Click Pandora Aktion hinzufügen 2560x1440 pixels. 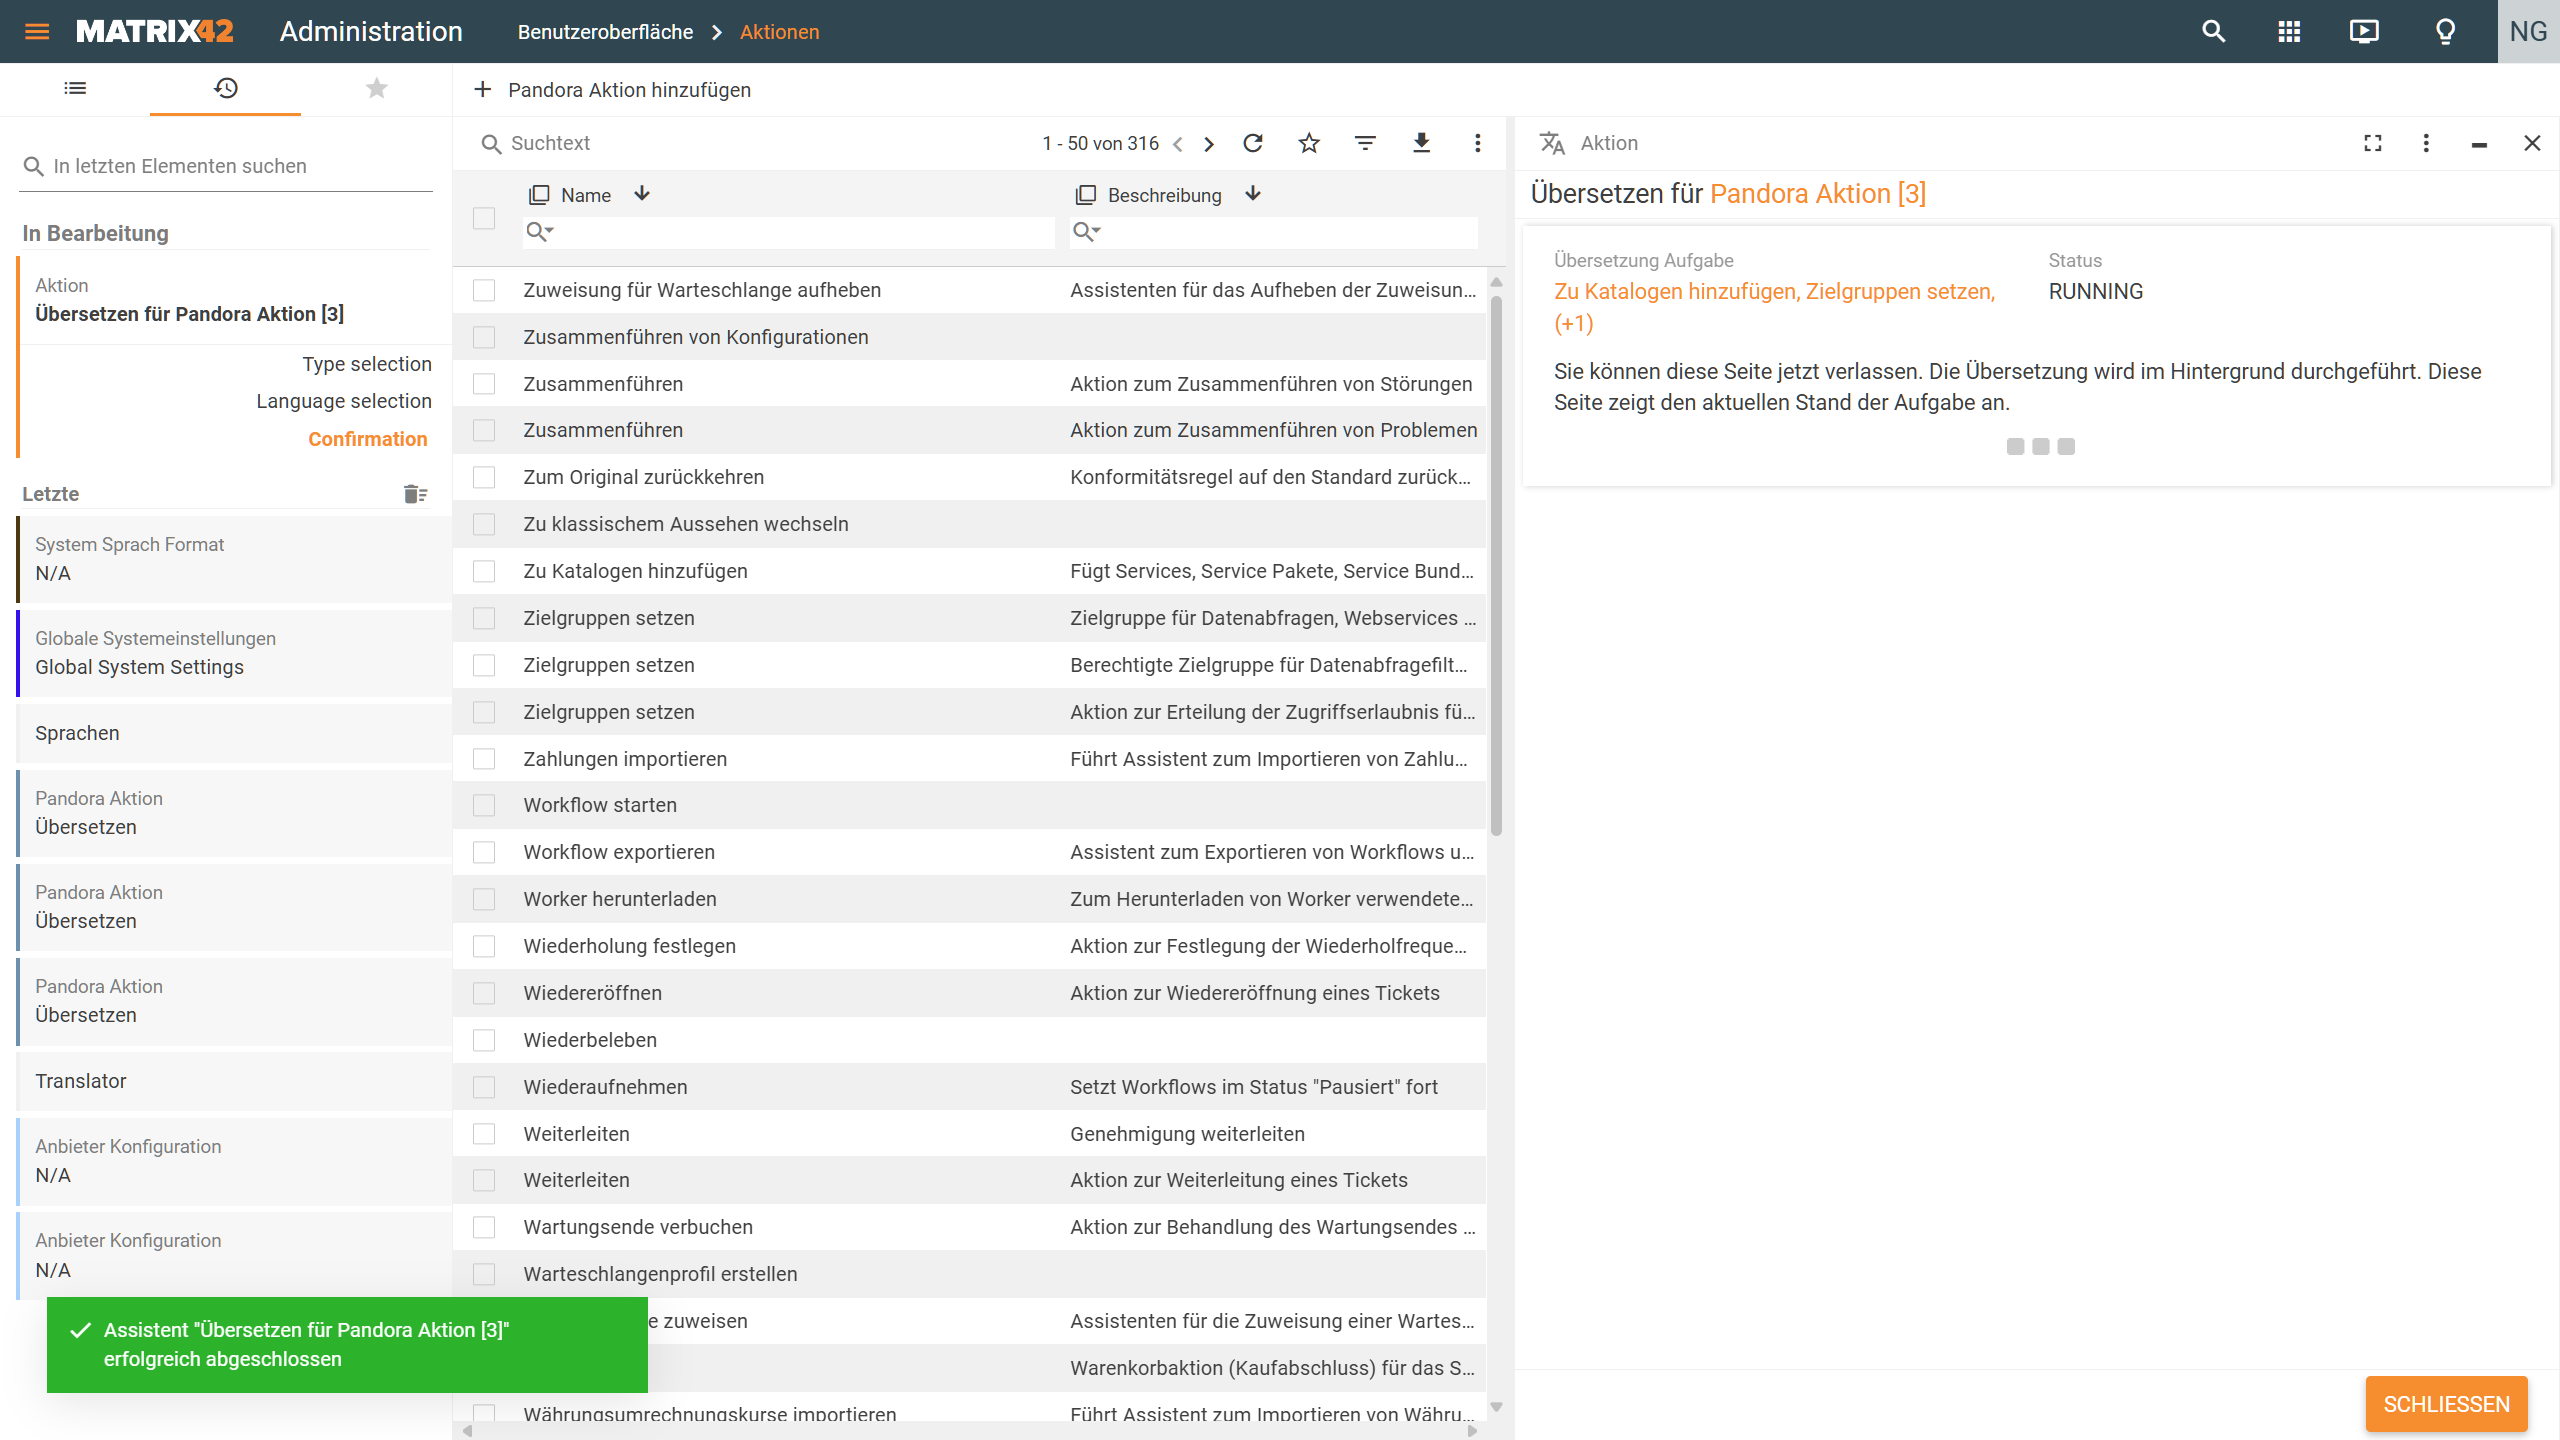click(612, 90)
